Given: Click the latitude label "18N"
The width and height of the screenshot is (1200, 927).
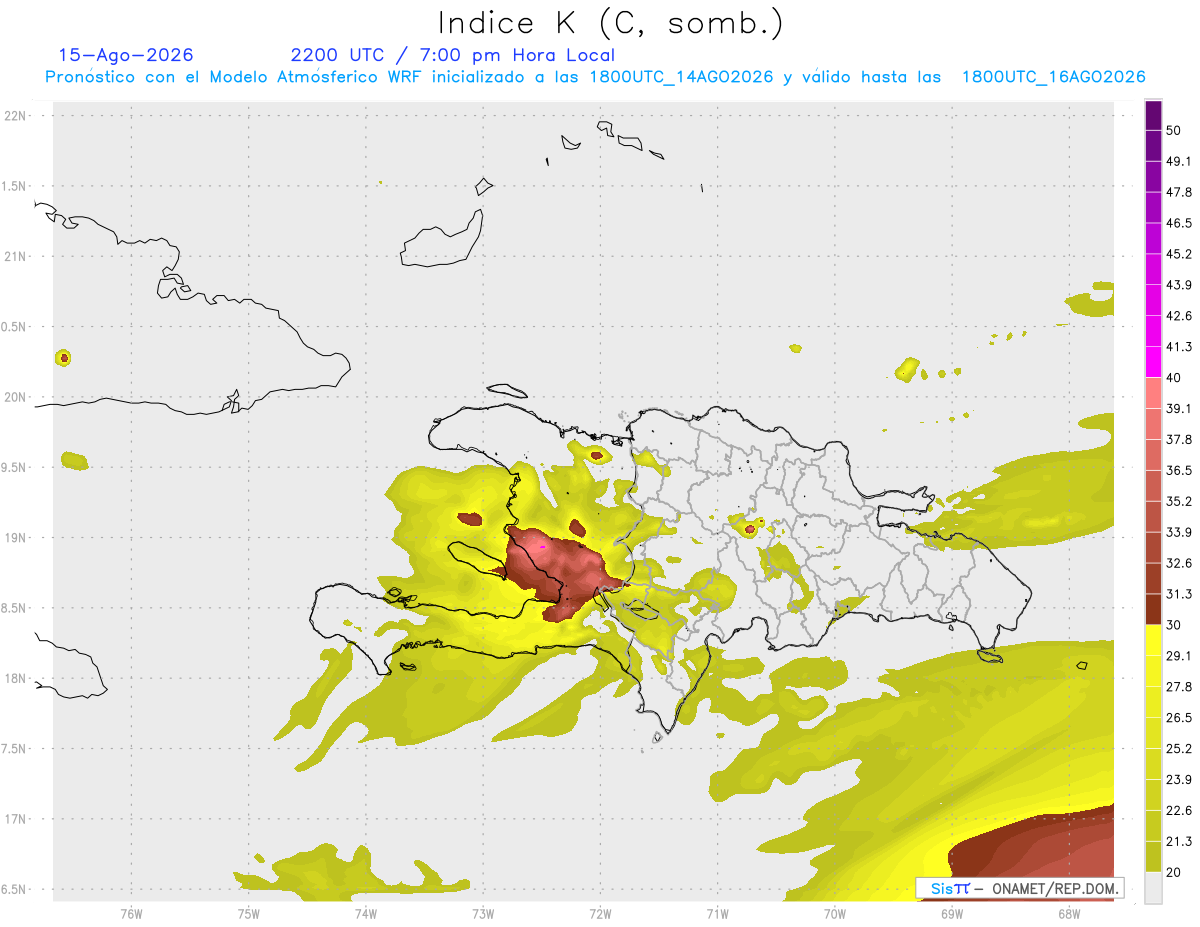Looking at the screenshot, I should click(16, 679).
